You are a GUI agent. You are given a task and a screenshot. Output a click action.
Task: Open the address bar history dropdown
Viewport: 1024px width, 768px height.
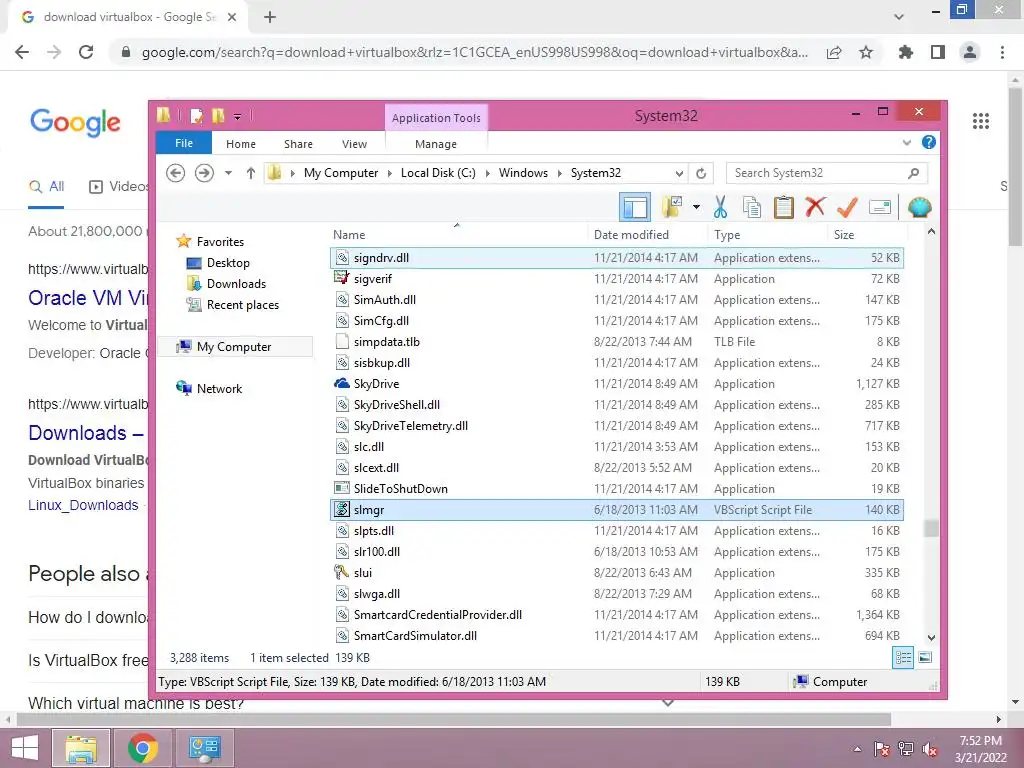[679, 174]
